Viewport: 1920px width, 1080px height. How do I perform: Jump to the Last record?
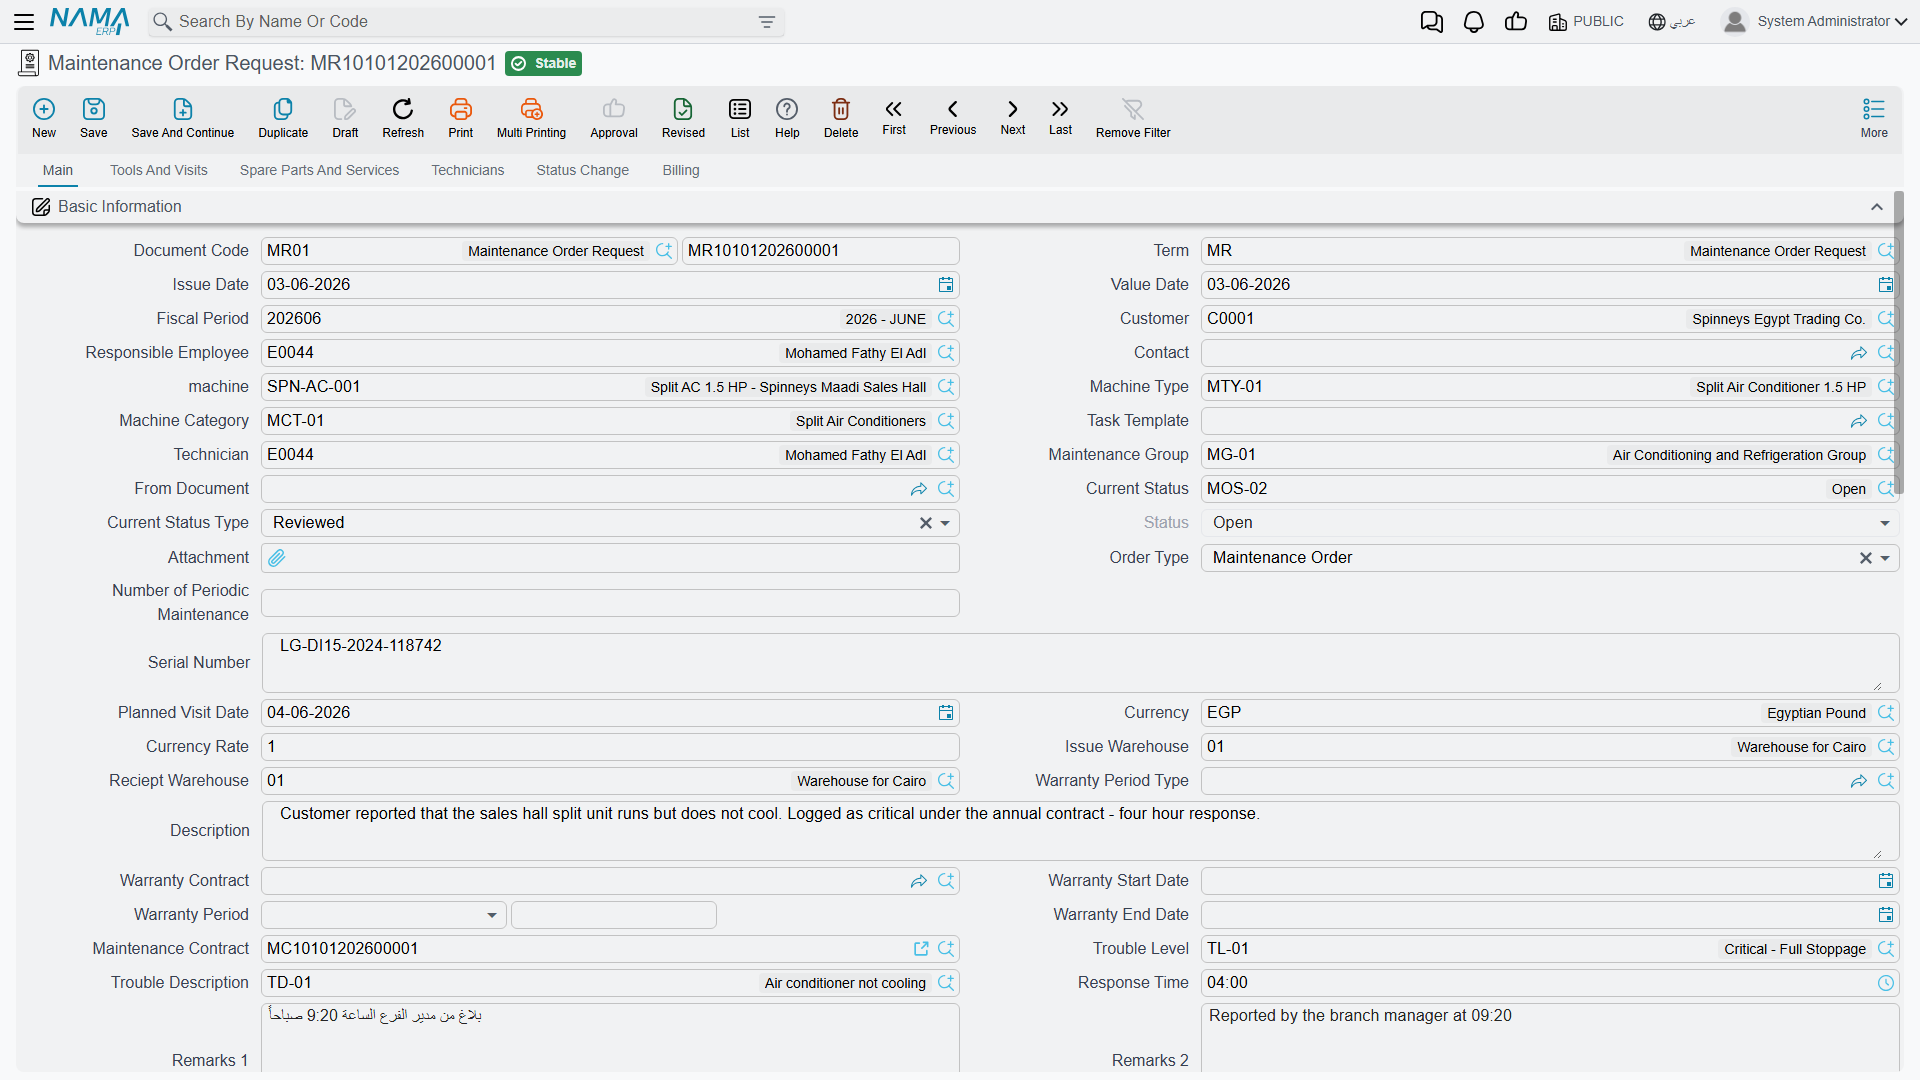[x=1060, y=116]
